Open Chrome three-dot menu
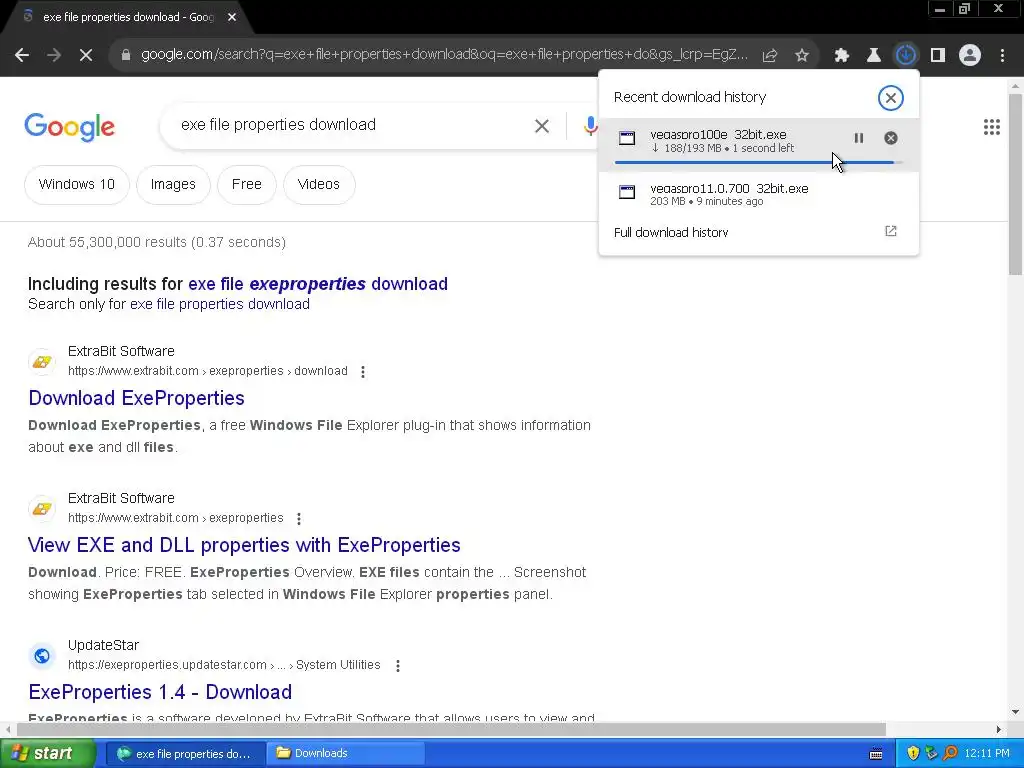1024x768 pixels. tap(1002, 56)
